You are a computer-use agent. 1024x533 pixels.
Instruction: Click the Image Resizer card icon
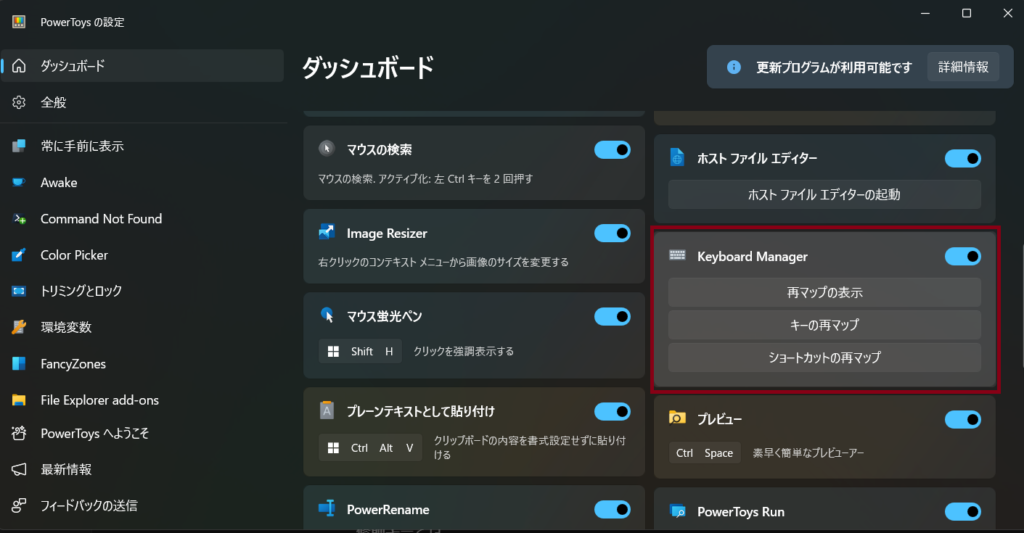[327, 232]
